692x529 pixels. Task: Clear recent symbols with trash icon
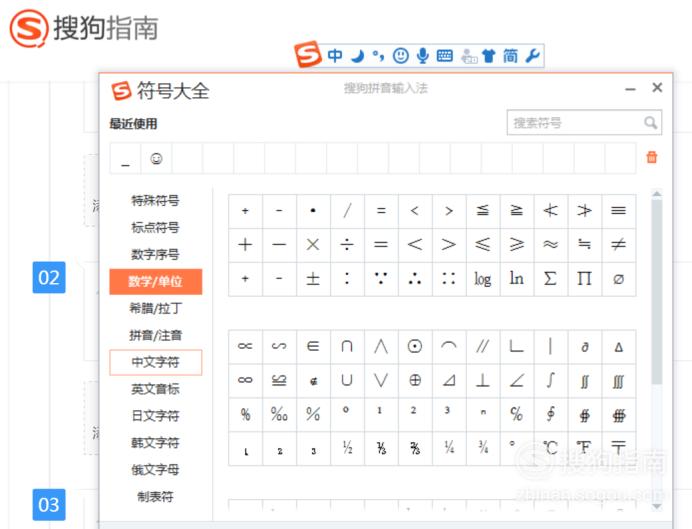pyautogui.click(x=652, y=157)
